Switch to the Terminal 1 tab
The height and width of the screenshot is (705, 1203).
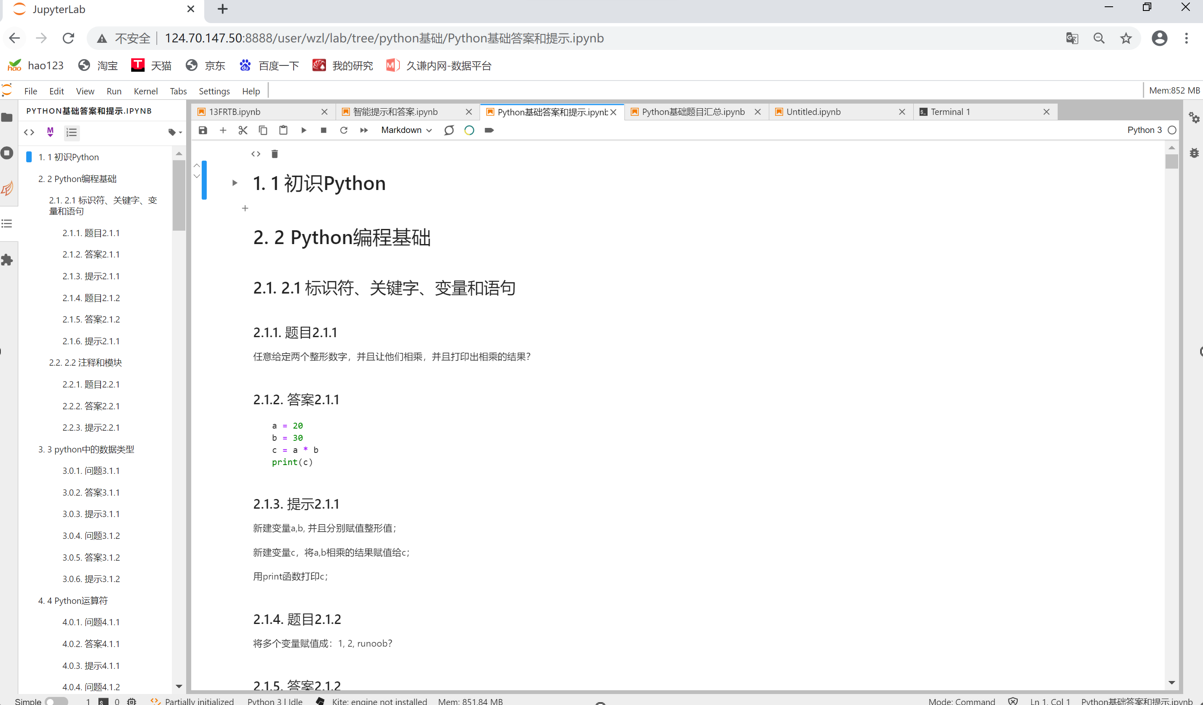pyautogui.click(x=950, y=112)
